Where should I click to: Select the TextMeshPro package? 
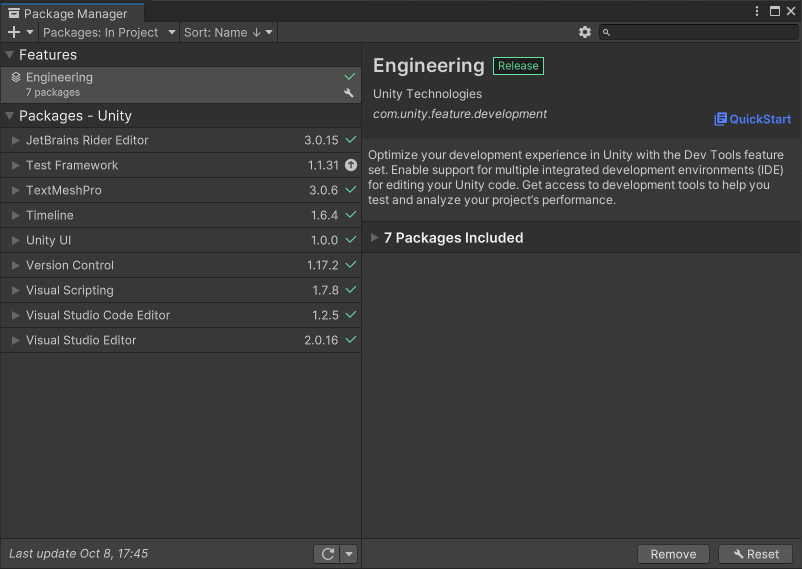pyautogui.click(x=181, y=190)
